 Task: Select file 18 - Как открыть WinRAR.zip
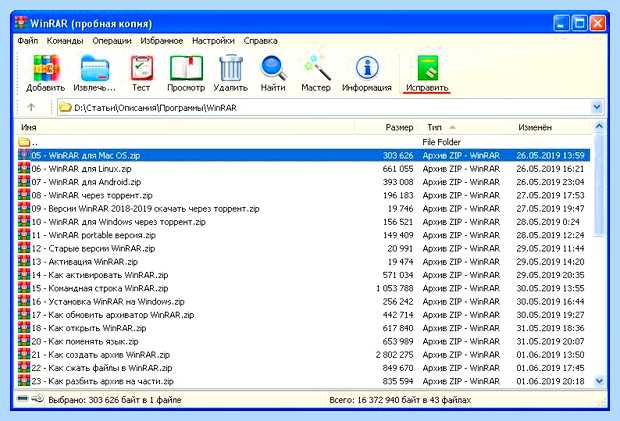(x=304, y=328)
